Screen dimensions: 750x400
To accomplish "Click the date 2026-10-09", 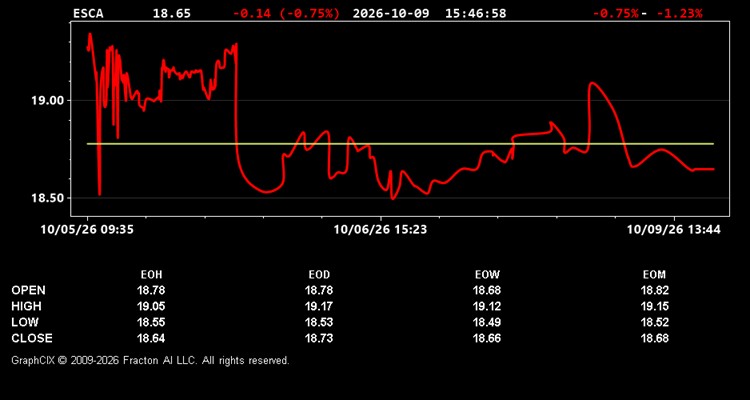I will point(392,13).
